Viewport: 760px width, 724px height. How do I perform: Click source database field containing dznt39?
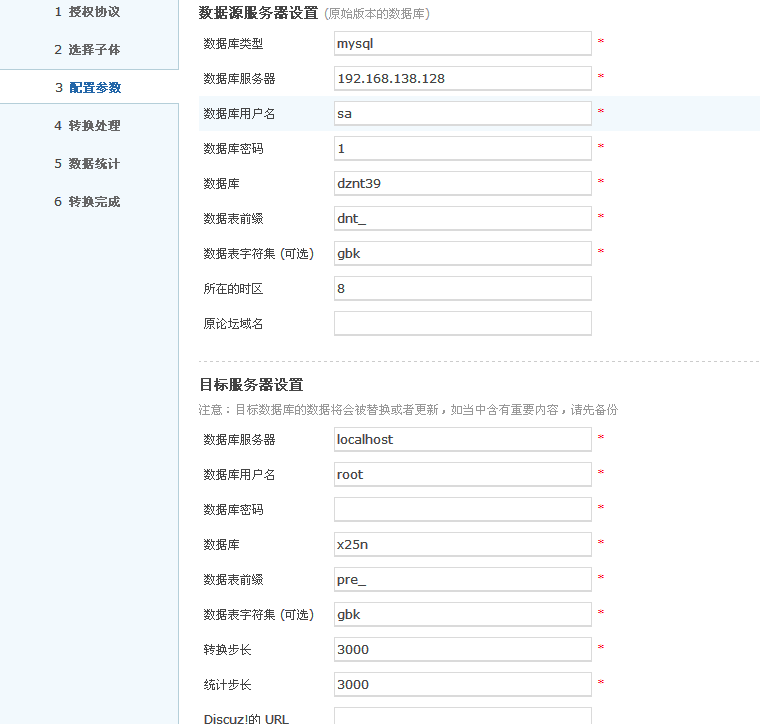click(462, 183)
